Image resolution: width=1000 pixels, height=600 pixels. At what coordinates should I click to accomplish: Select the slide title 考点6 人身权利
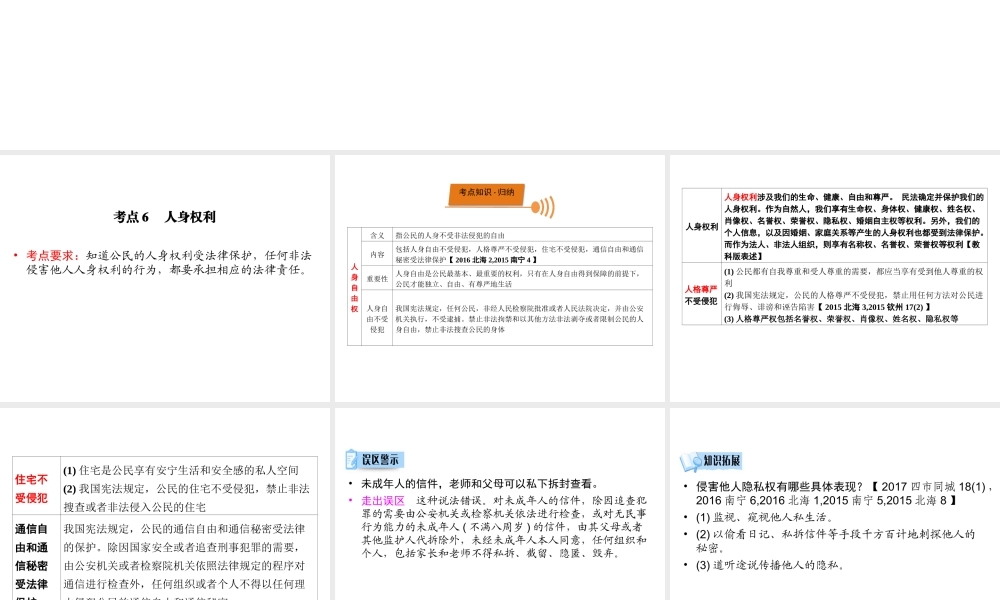click(x=165, y=217)
